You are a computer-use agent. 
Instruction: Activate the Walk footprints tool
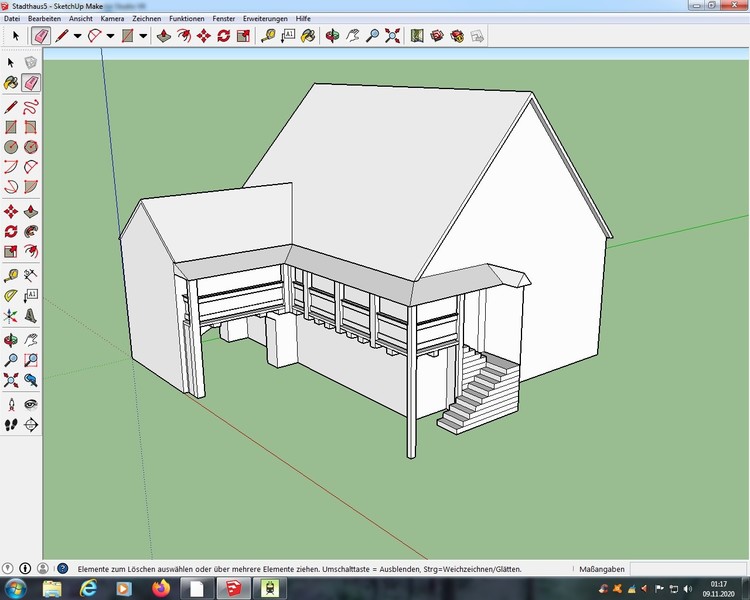[11, 425]
